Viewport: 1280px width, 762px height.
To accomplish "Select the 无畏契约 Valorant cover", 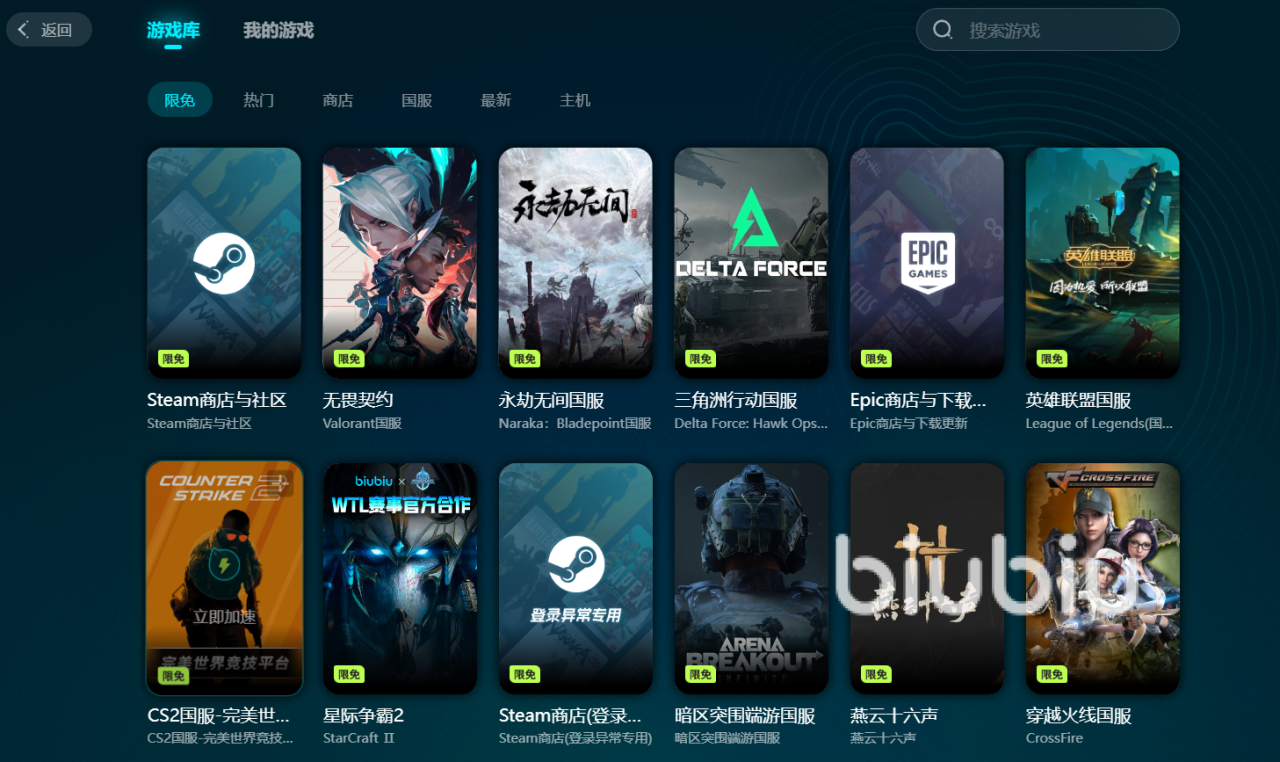I will (x=399, y=263).
